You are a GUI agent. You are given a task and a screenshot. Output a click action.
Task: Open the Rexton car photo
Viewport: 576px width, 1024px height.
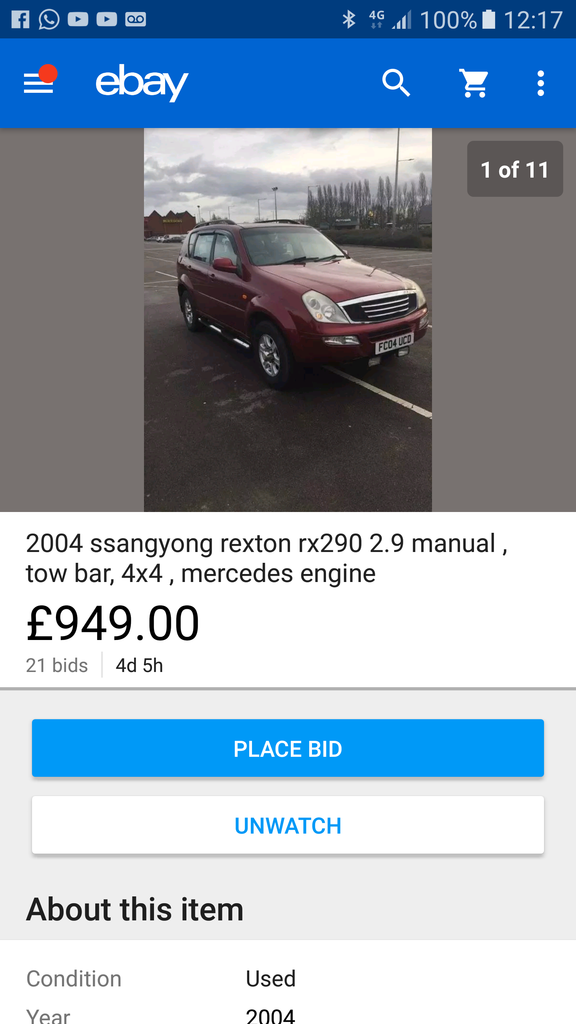pyautogui.click(x=288, y=320)
